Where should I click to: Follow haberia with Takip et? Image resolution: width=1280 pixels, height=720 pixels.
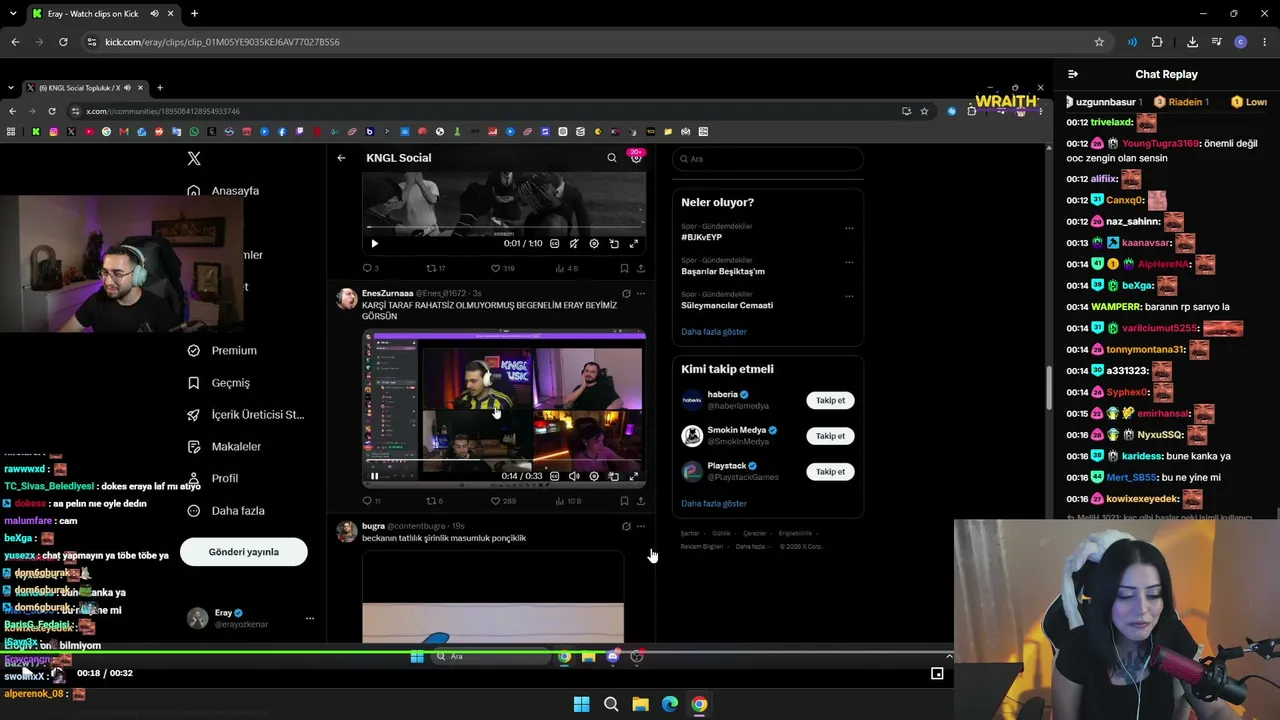click(x=830, y=400)
